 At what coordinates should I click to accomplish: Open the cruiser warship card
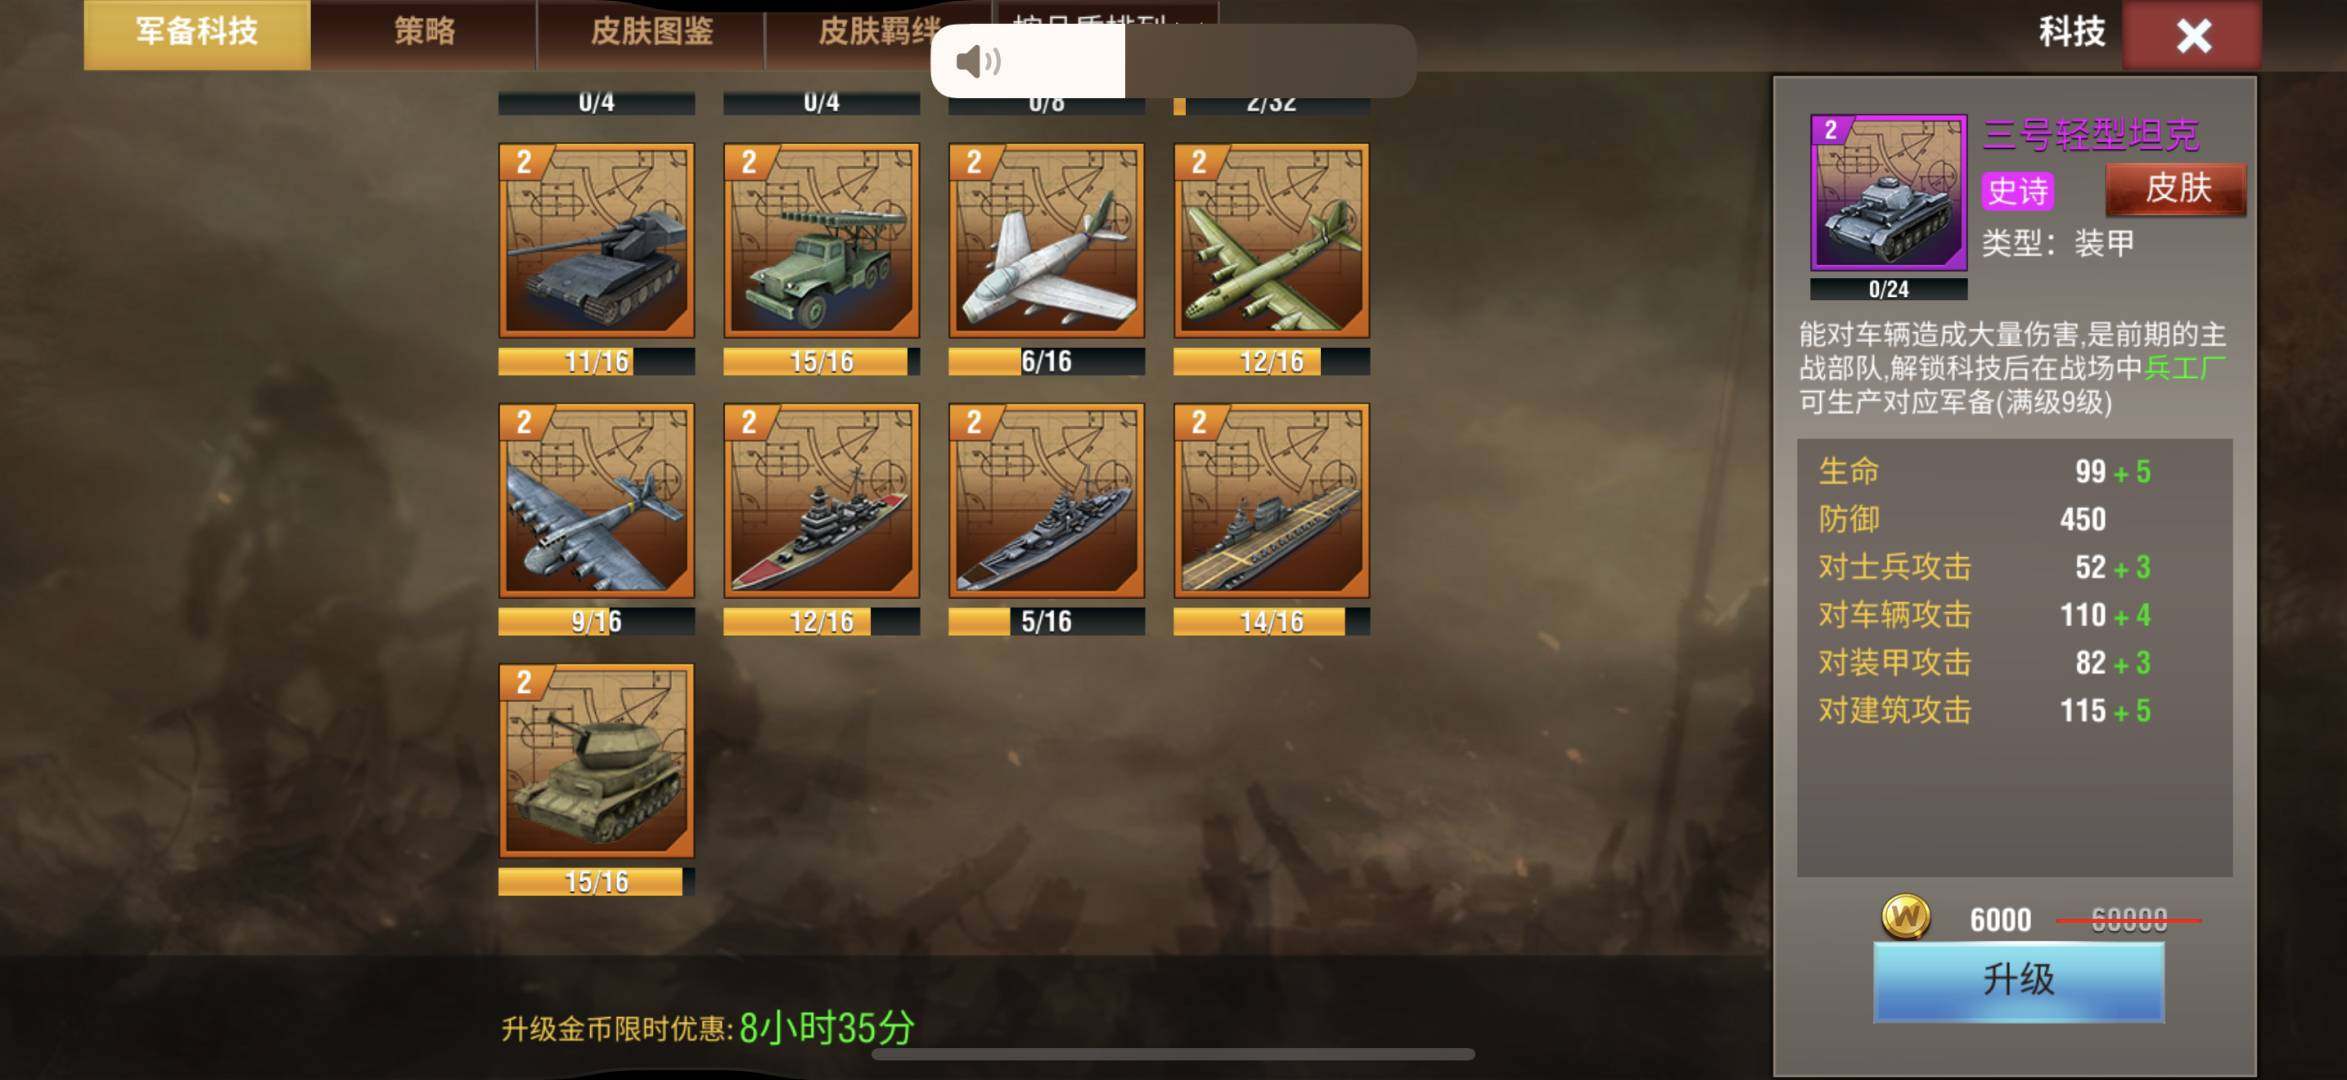coord(821,501)
